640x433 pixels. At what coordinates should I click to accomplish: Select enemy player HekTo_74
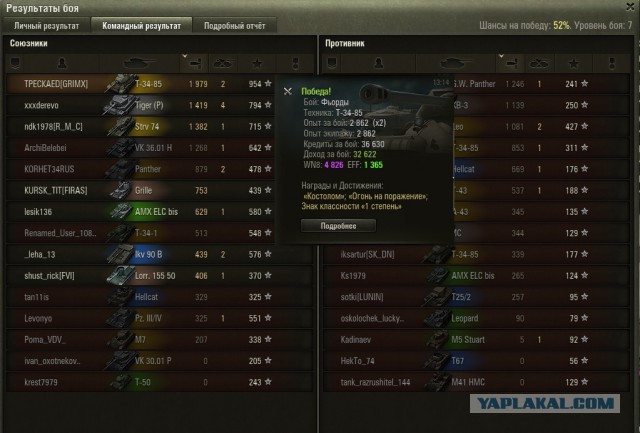(x=357, y=361)
